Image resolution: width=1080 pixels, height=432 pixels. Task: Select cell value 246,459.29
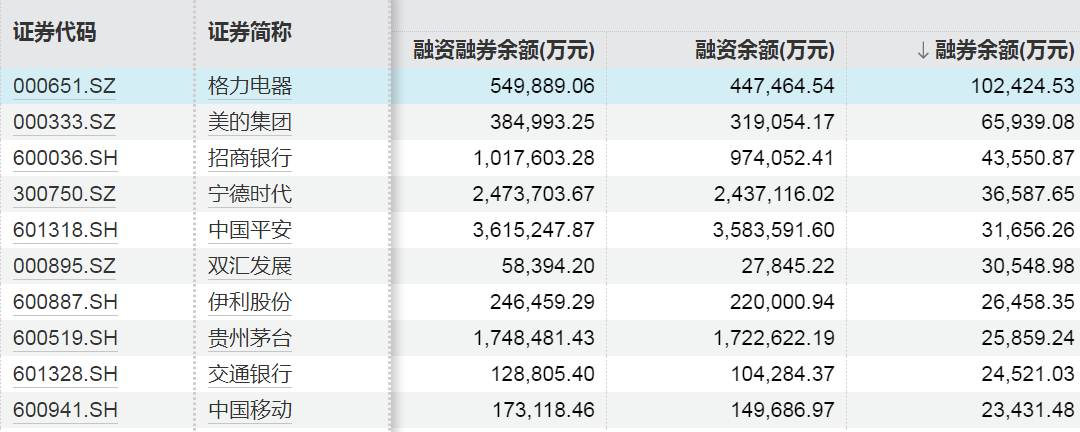[543, 302]
